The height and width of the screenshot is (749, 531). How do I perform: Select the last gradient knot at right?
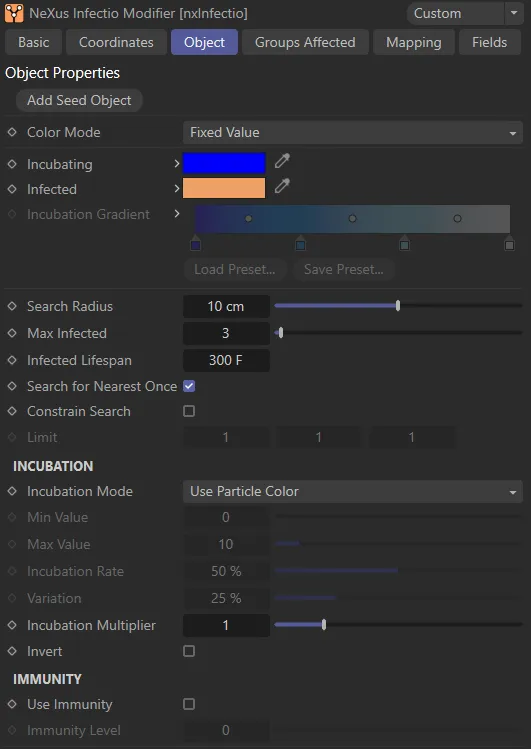510,244
